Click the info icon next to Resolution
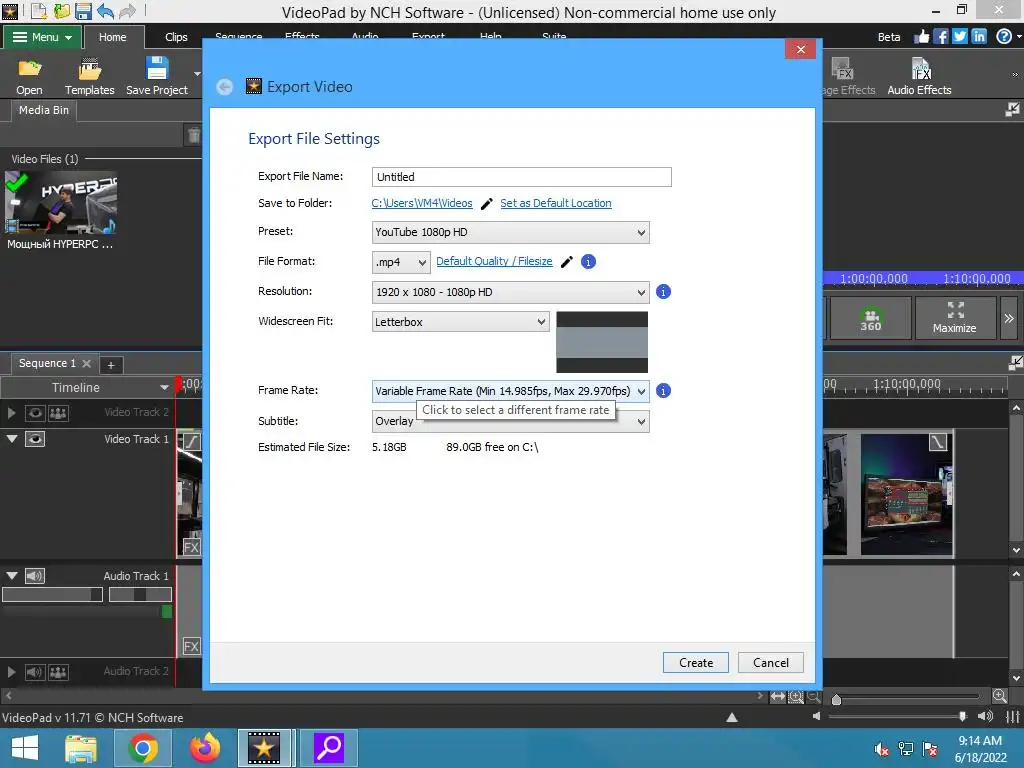The height and width of the screenshot is (768, 1024). point(663,292)
